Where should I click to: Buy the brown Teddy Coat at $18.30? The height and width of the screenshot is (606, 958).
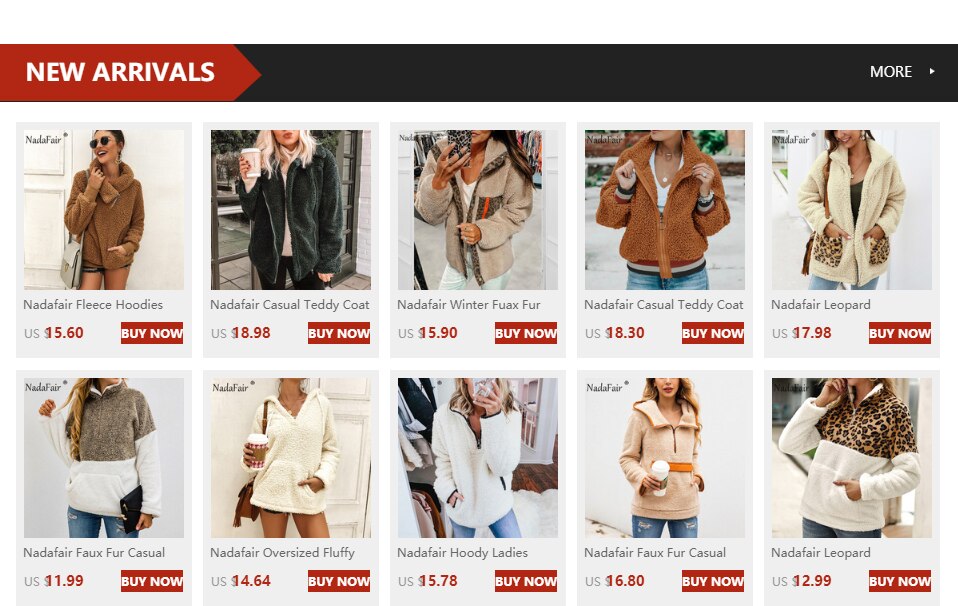point(712,333)
